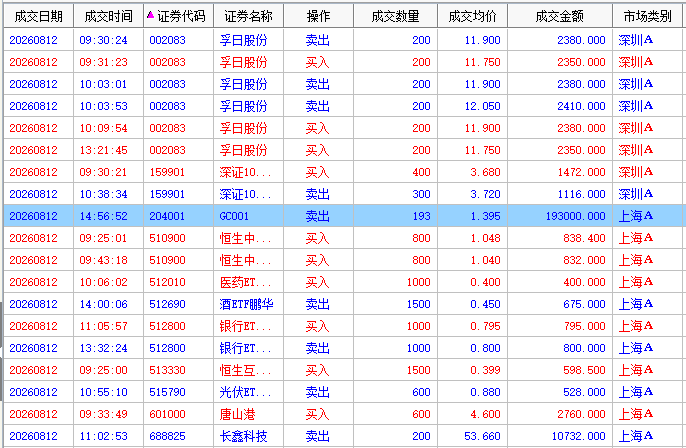686x448 pixels.
Task: Click amount 193000.000 in GC001 row
Action: pyautogui.click(x=575, y=216)
